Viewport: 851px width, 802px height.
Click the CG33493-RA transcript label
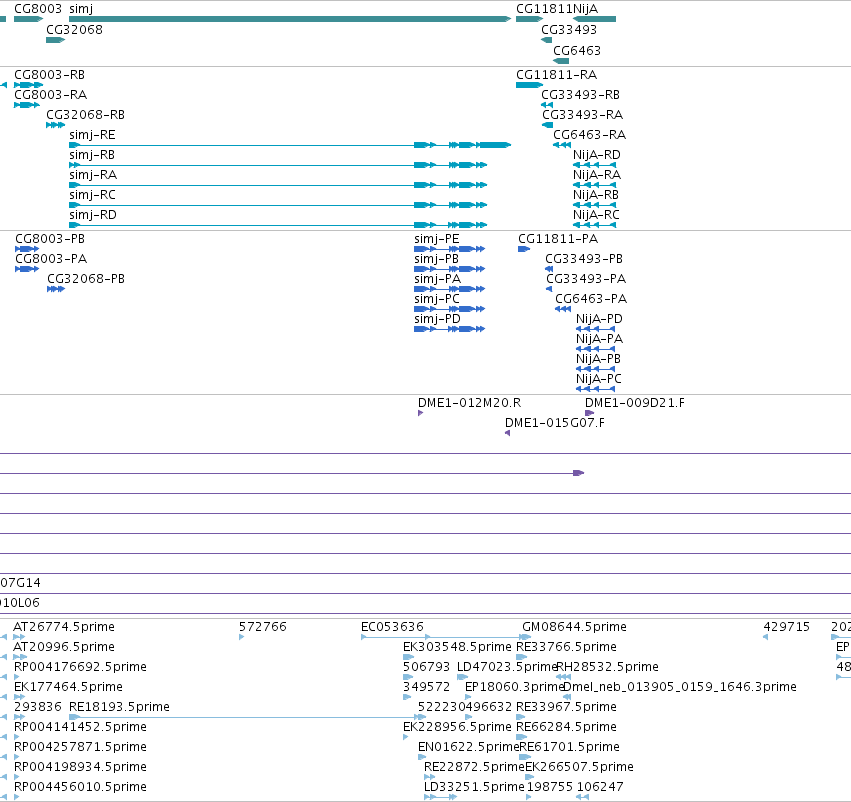pos(582,115)
